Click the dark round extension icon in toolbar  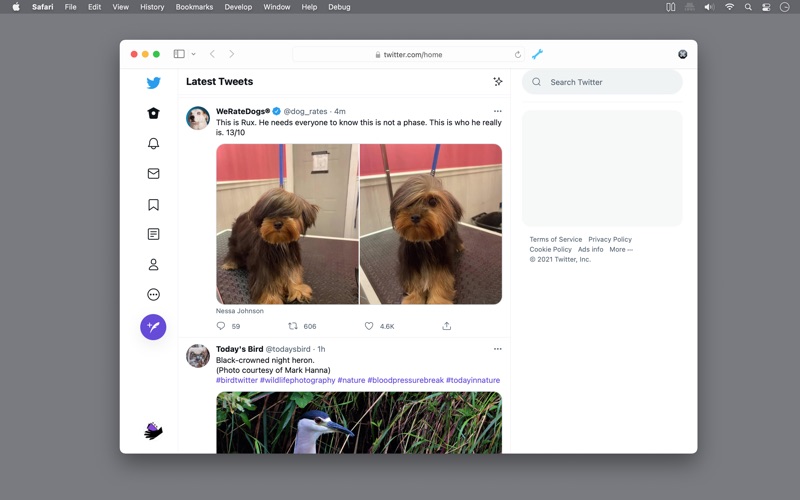[x=682, y=54]
